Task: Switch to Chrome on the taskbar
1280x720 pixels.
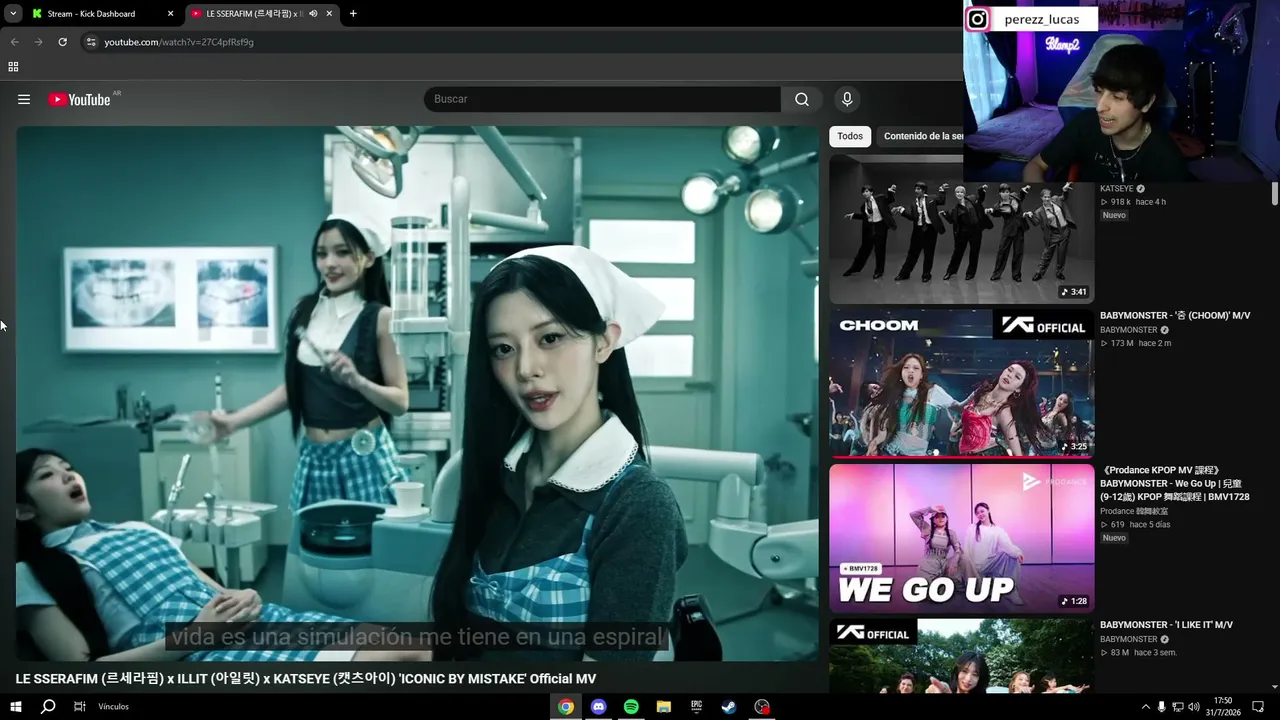Action: pos(566,707)
